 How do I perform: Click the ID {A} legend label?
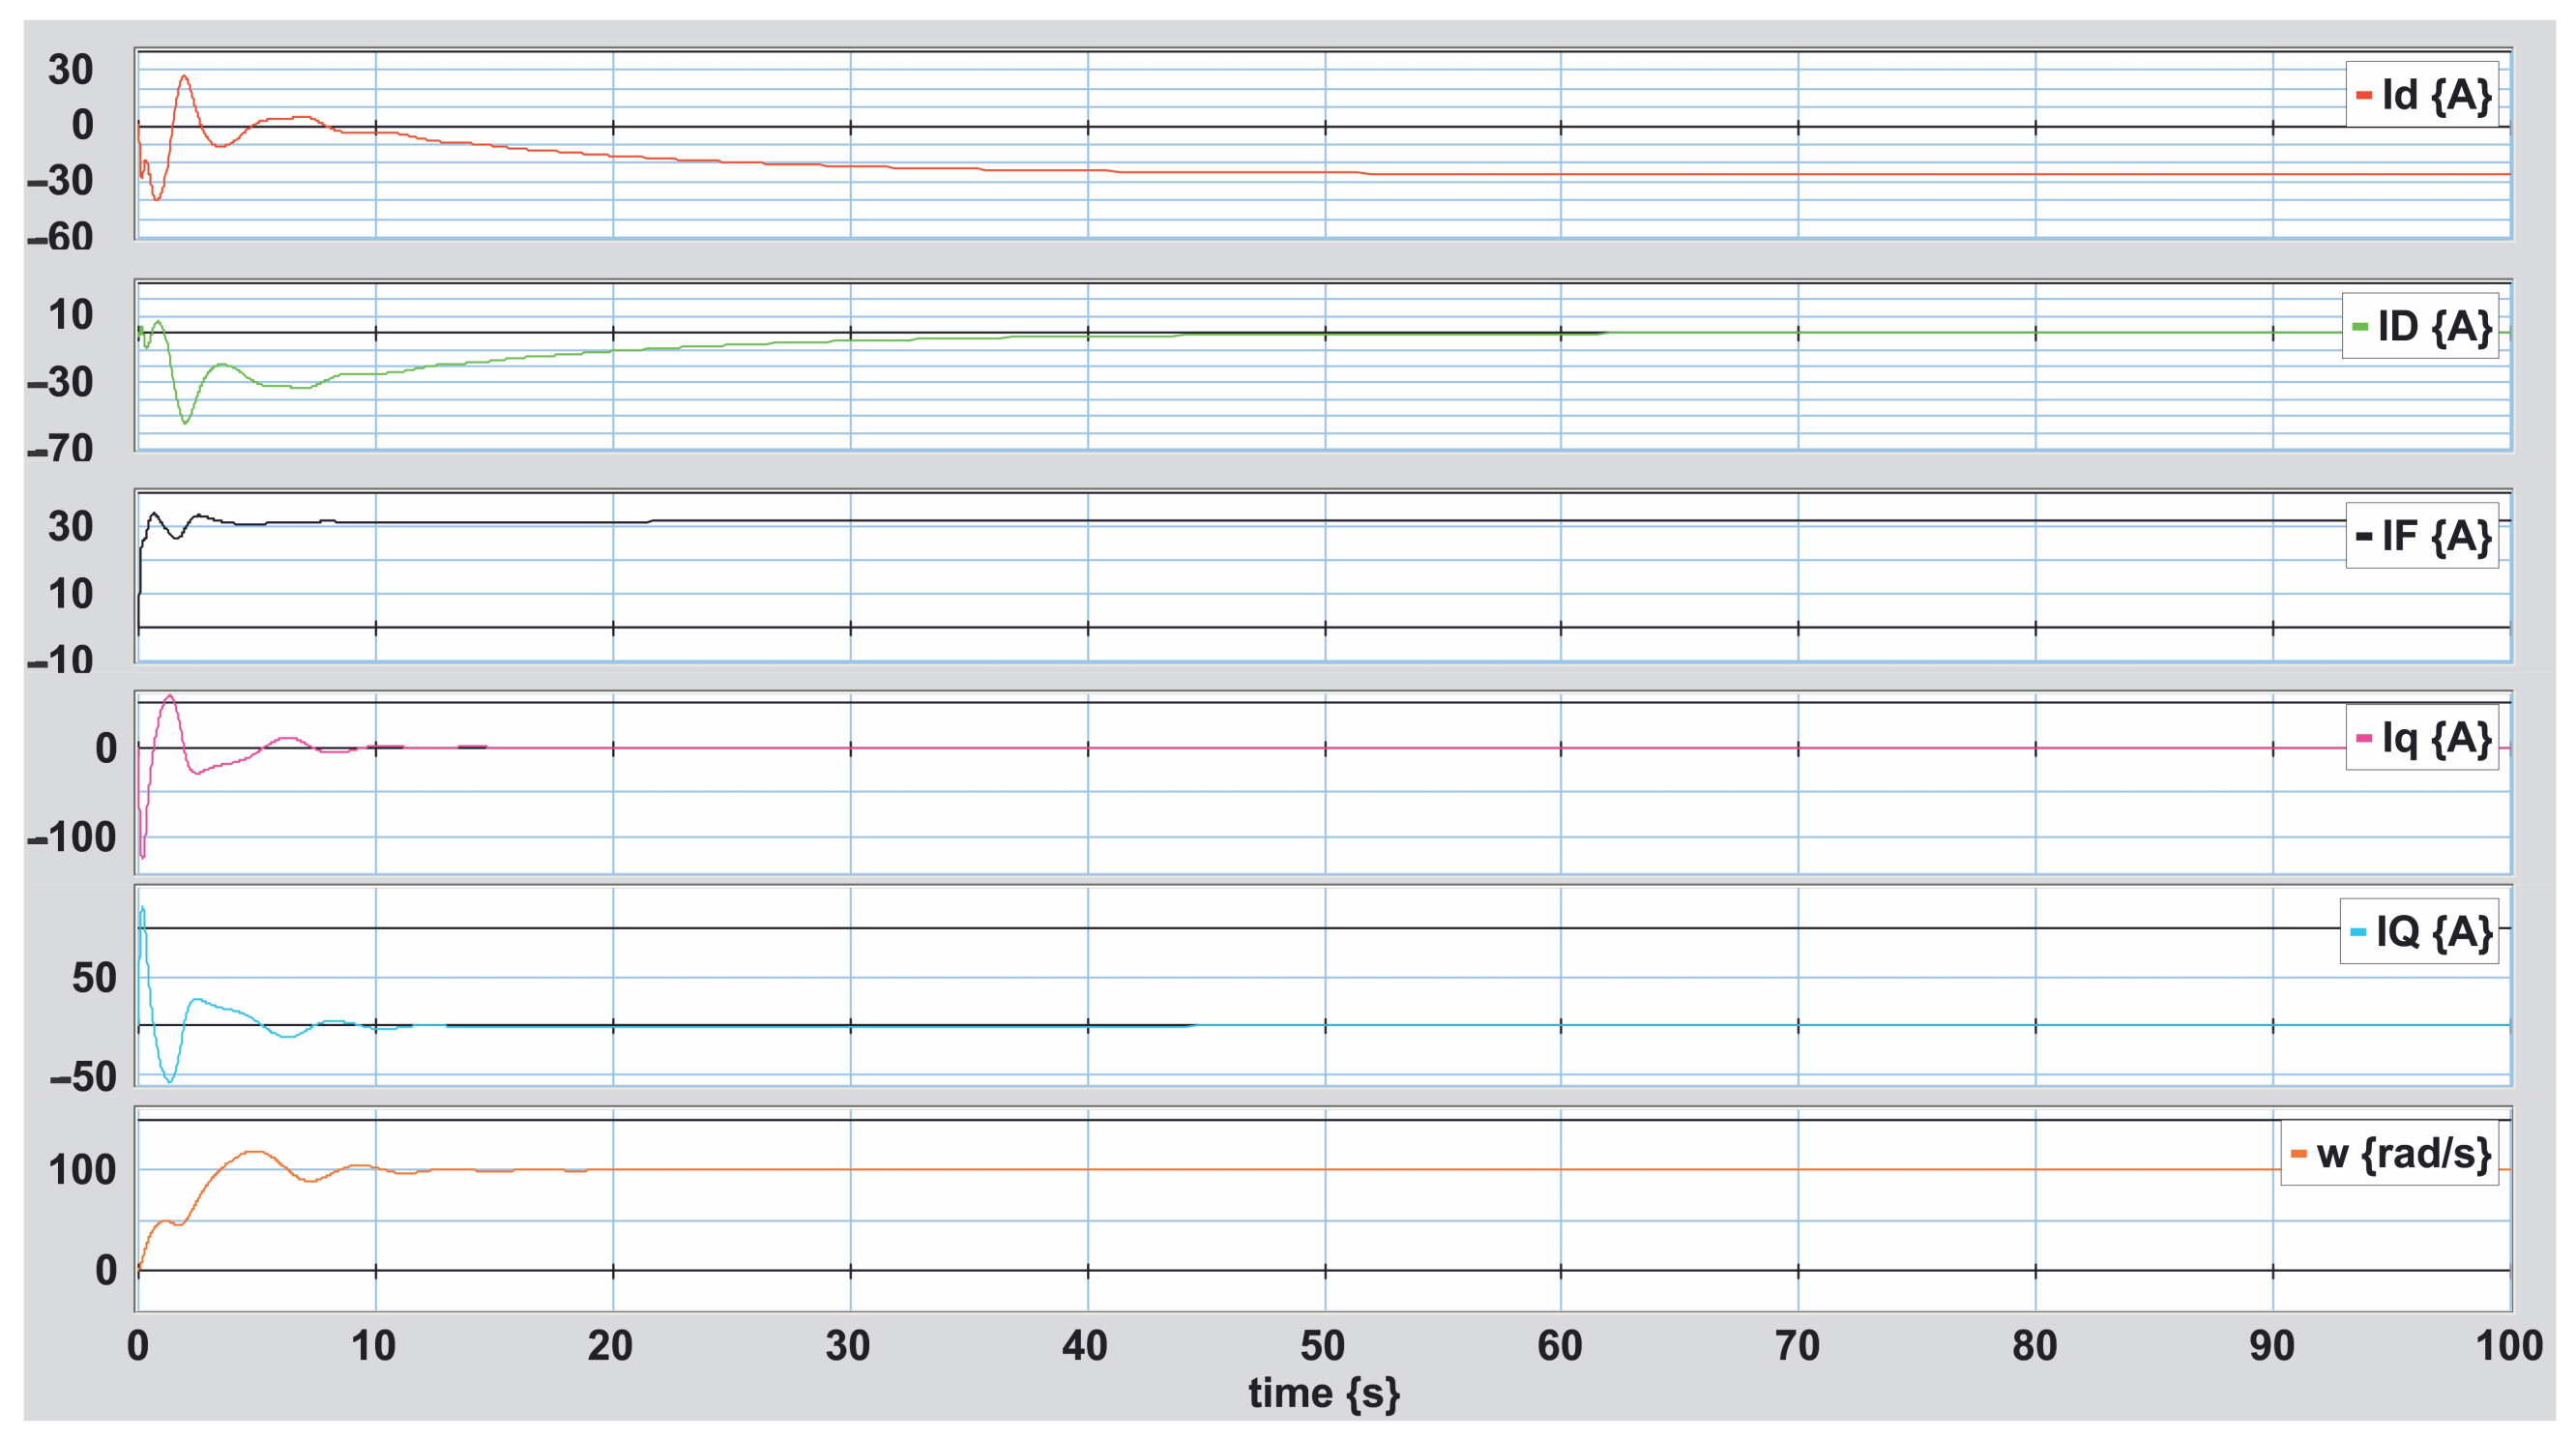[2434, 326]
